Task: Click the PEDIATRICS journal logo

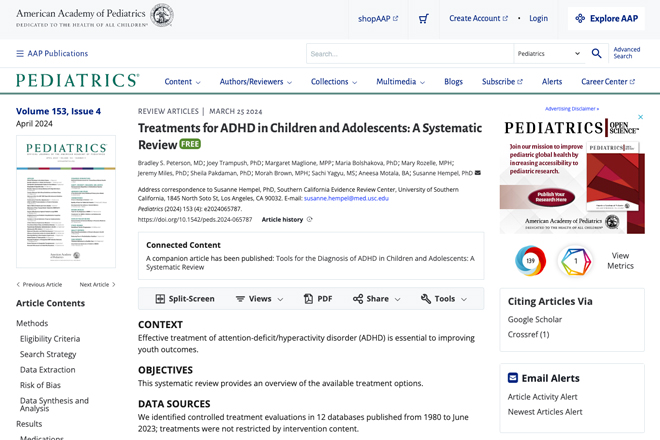Action: 77,80
